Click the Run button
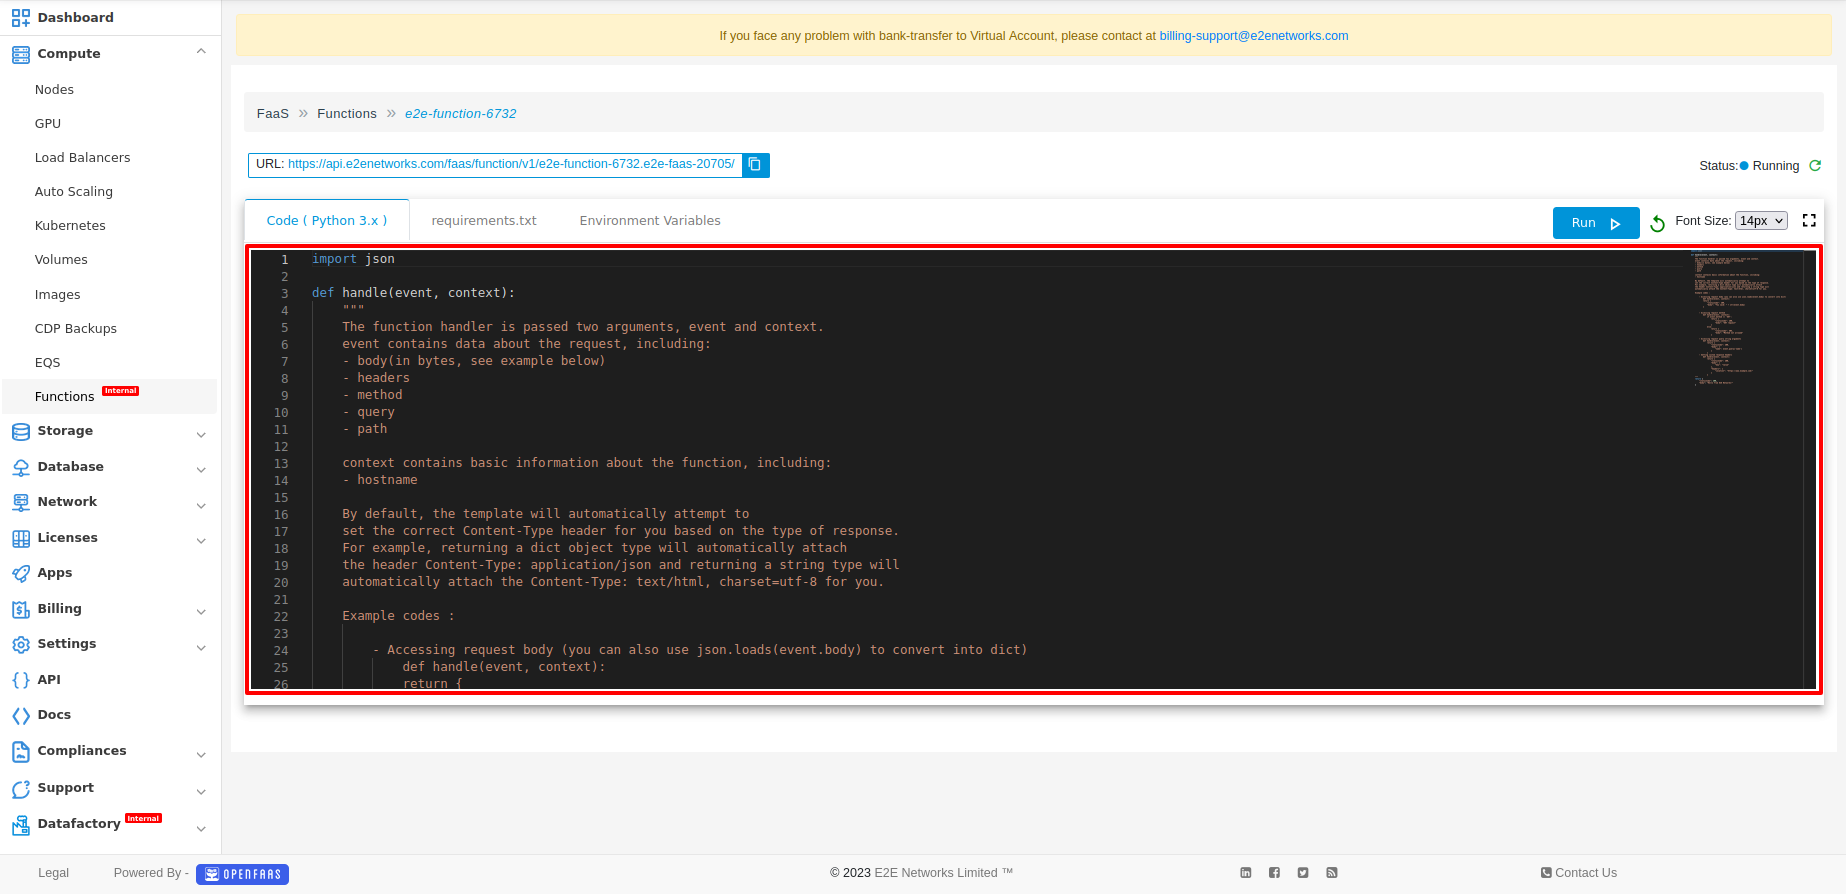 click(1596, 223)
